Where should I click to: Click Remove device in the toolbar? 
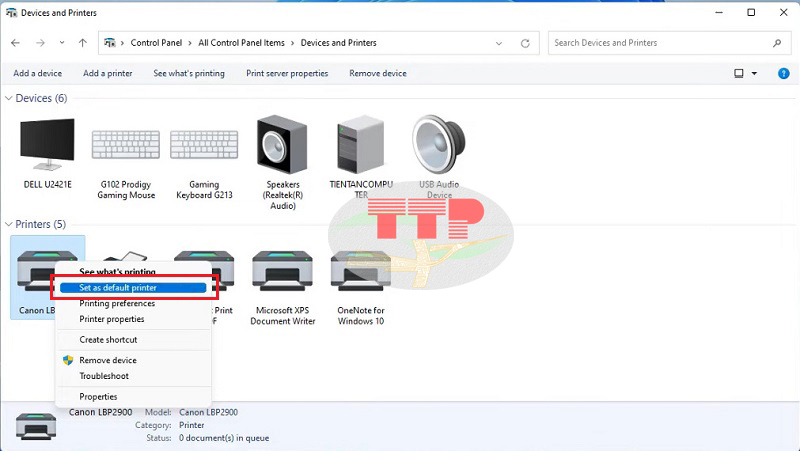tap(378, 73)
